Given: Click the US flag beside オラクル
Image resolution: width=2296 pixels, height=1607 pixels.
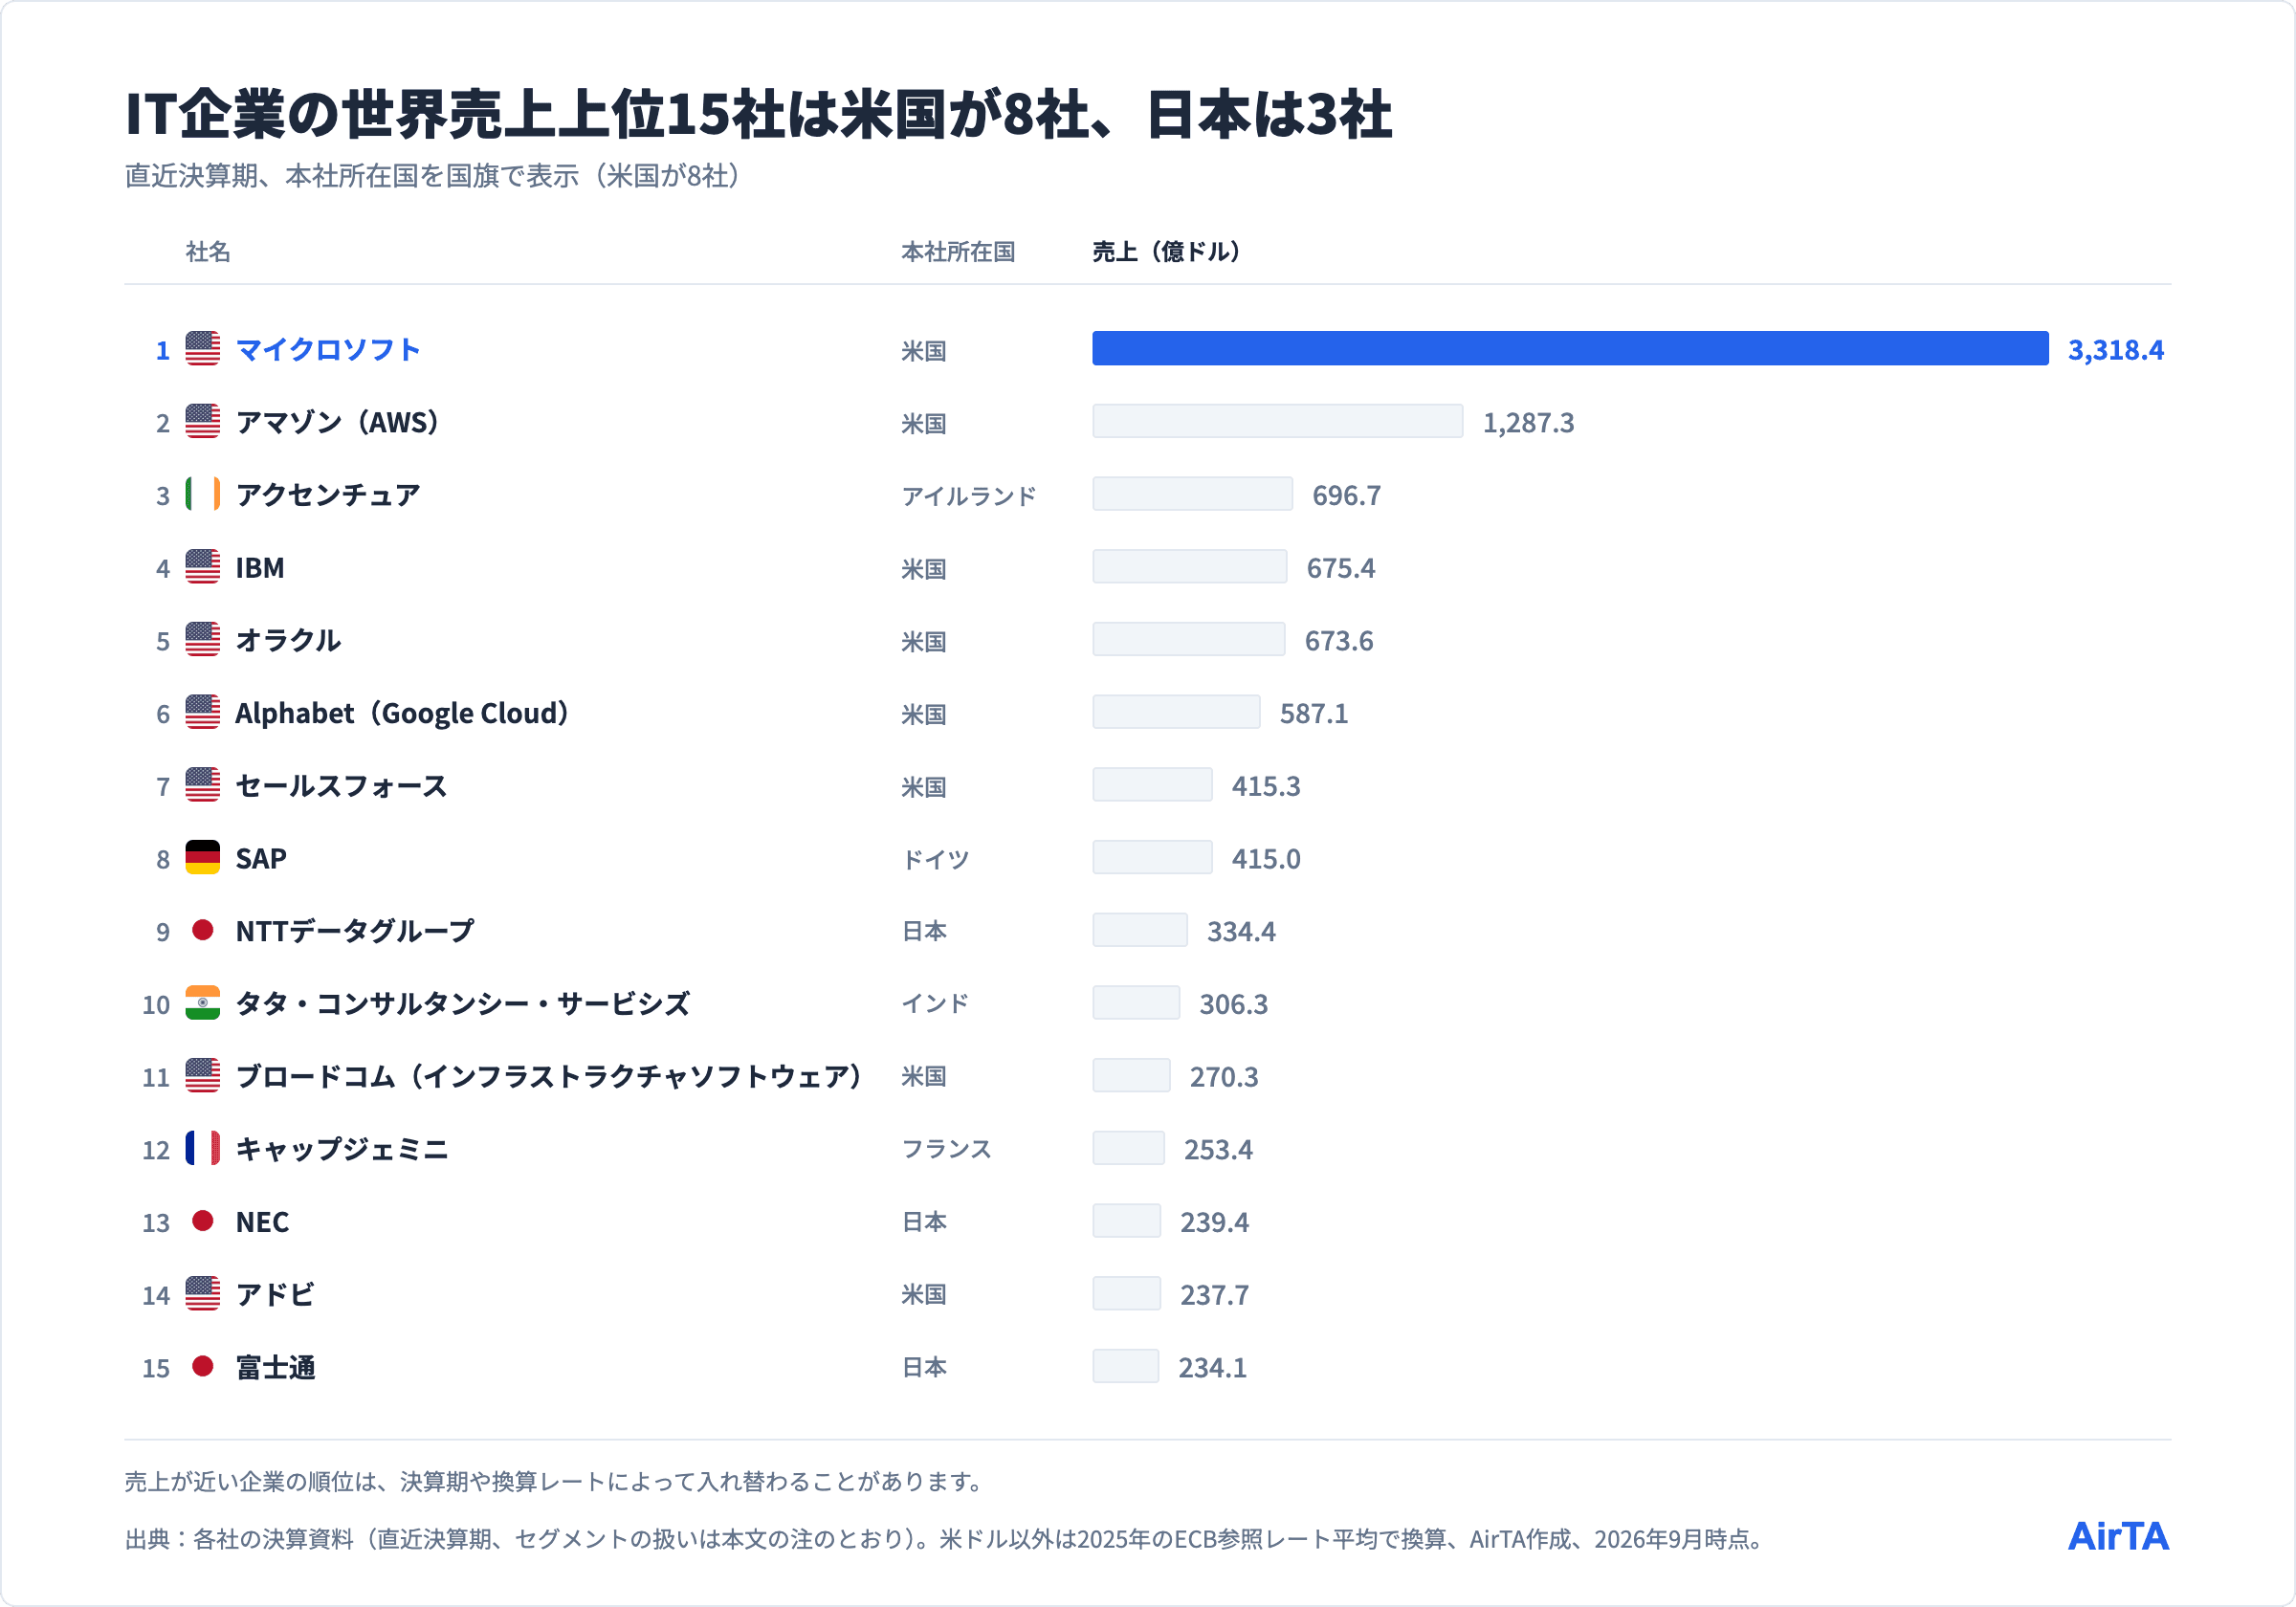Looking at the screenshot, I should point(202,640).
